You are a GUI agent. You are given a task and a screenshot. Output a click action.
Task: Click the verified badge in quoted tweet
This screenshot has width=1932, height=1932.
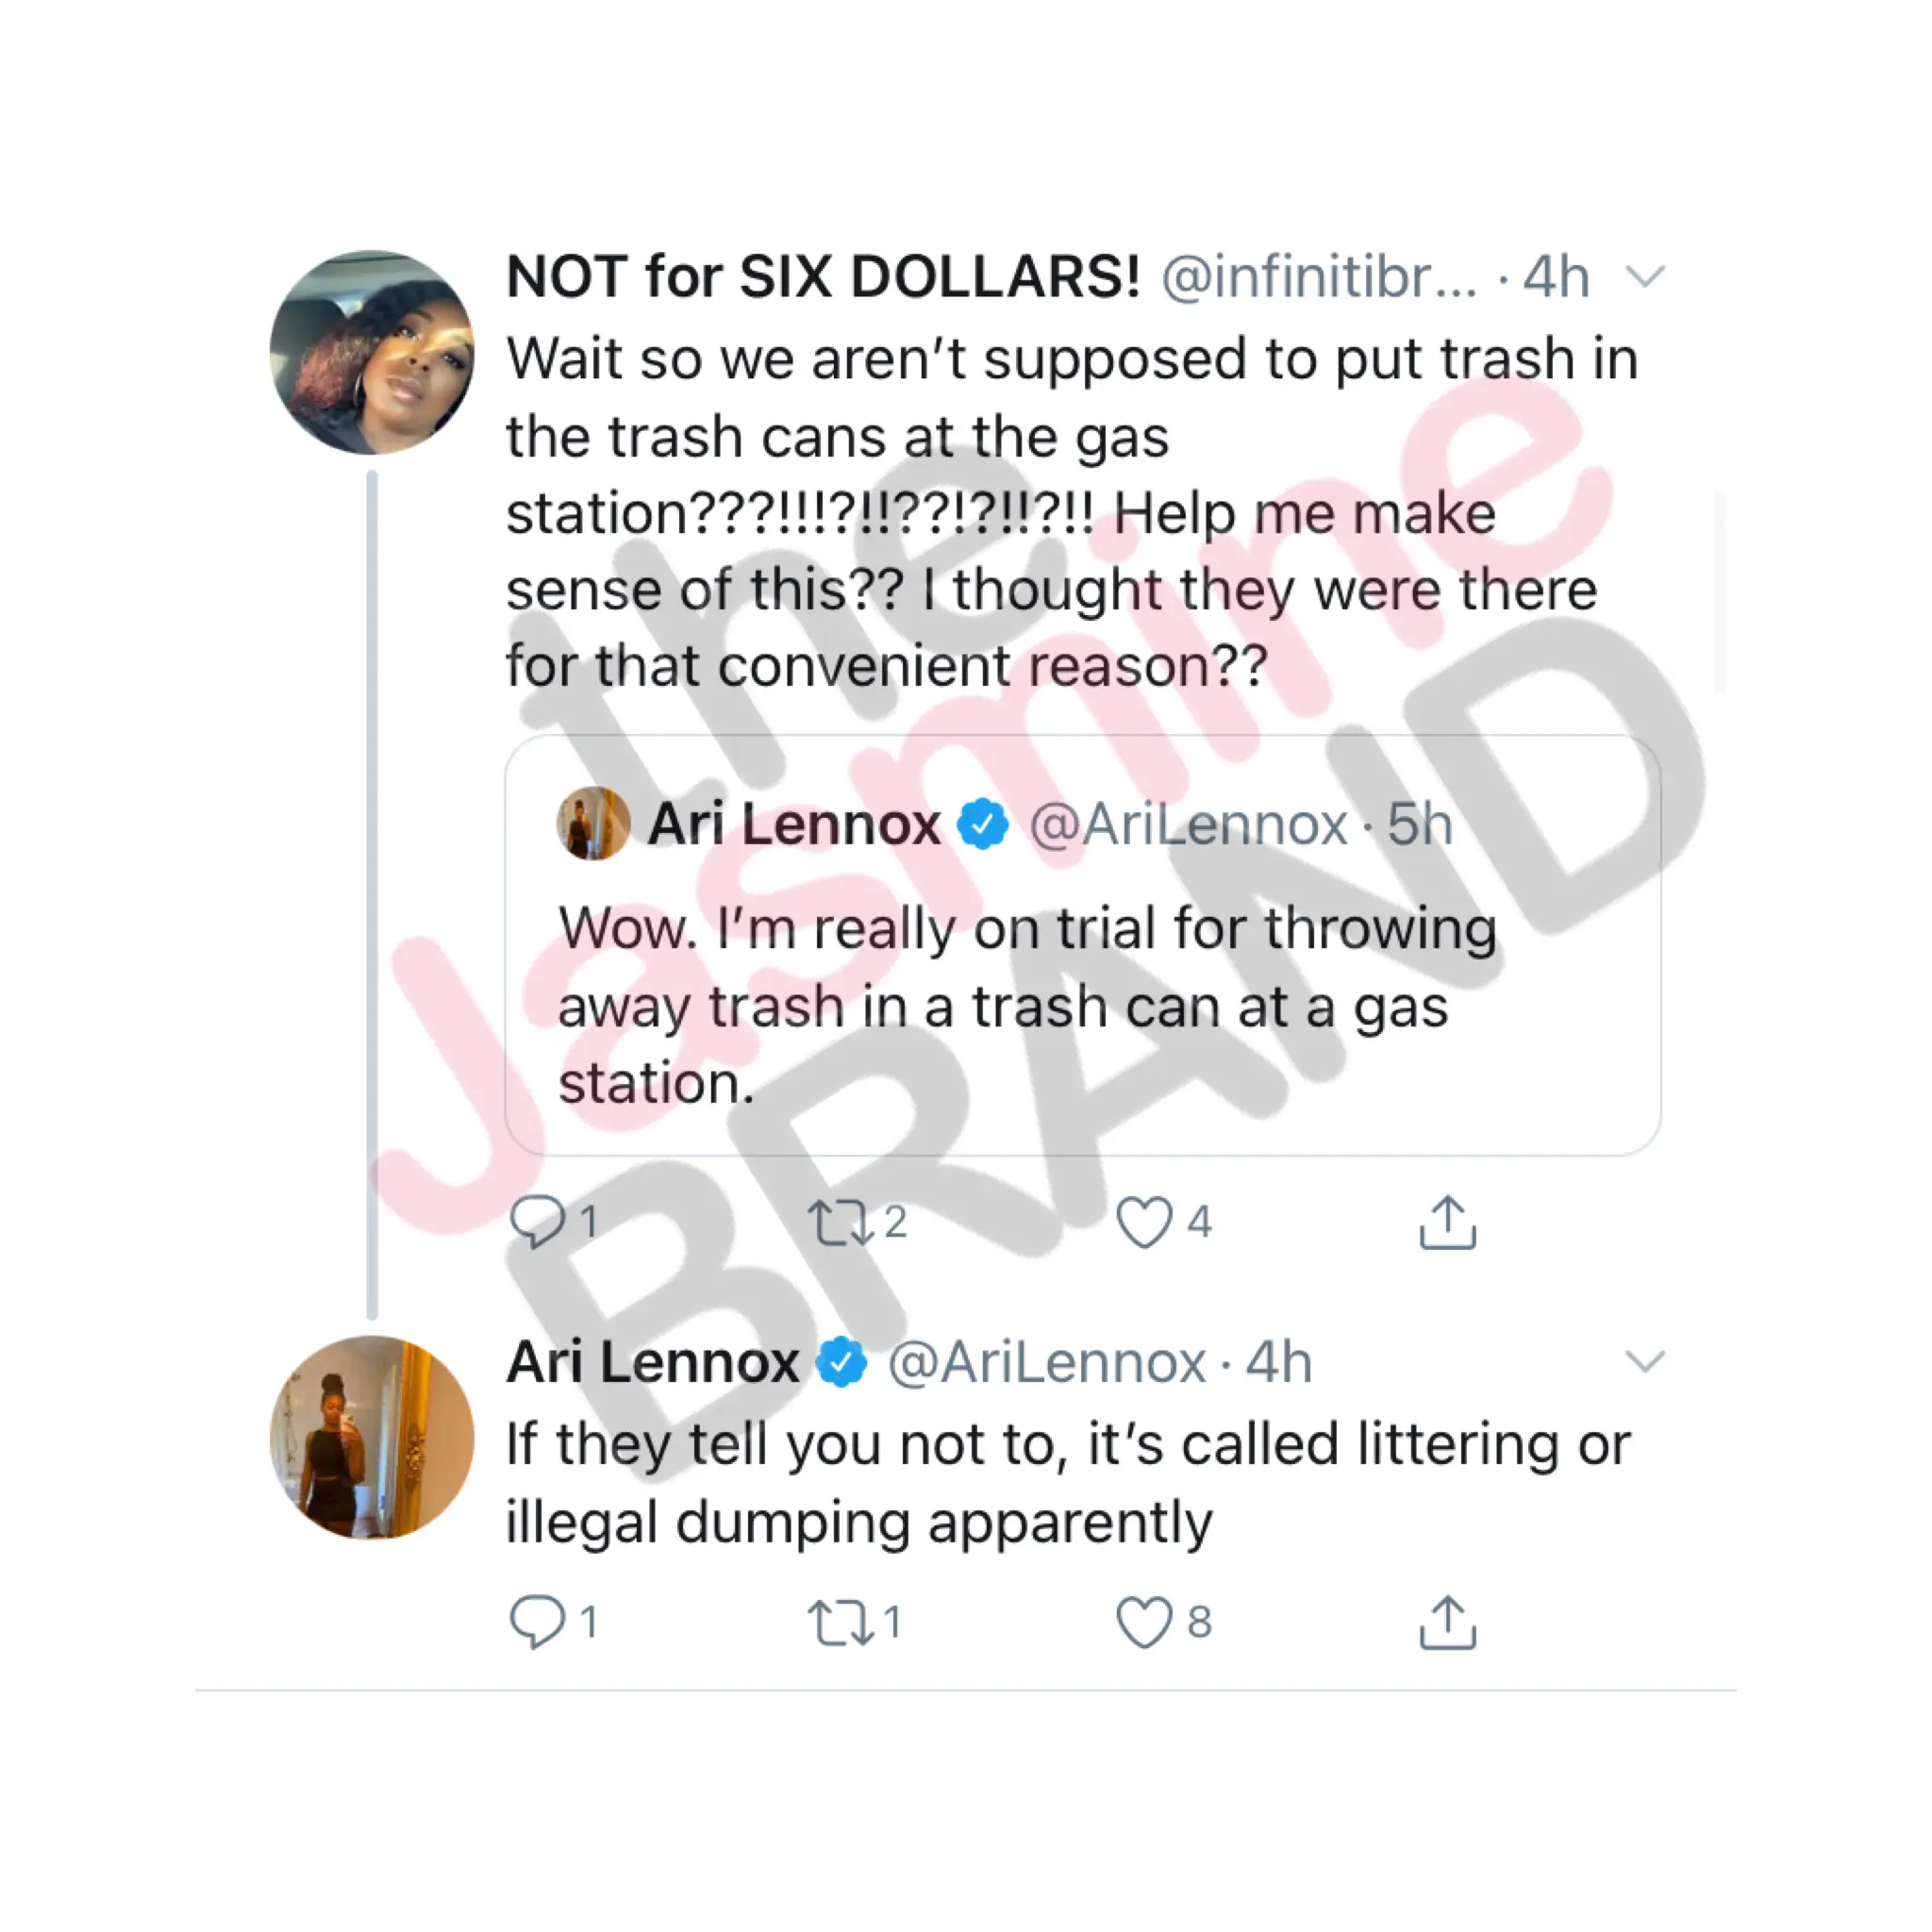click(x=983, y=824)
